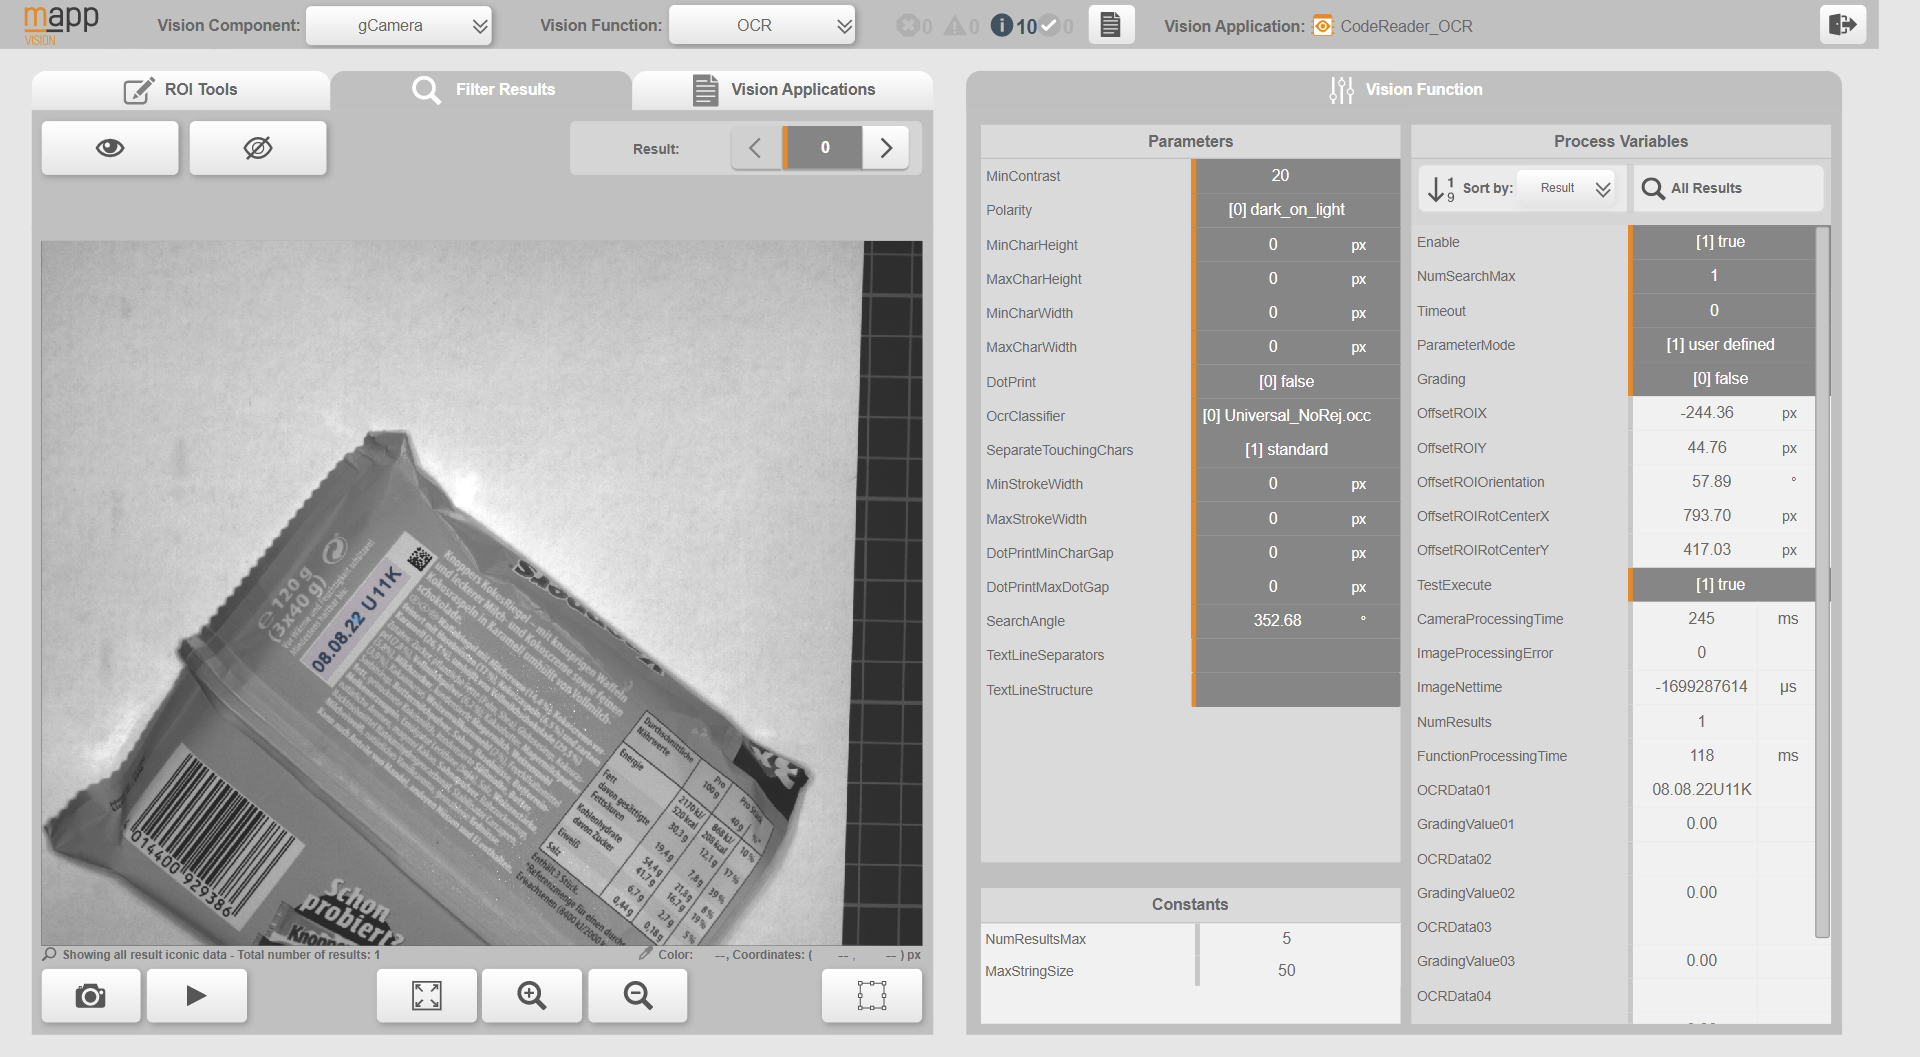Click the ROI selection frame button
This screenshot has width=1920, height=1057.
point(872,996)
